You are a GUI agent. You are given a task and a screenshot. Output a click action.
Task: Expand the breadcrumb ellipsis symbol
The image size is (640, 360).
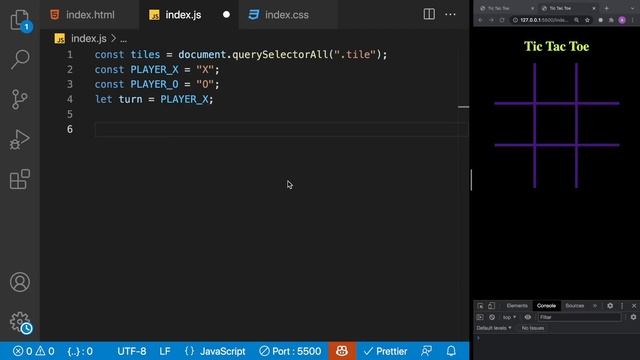click(124, 39)
